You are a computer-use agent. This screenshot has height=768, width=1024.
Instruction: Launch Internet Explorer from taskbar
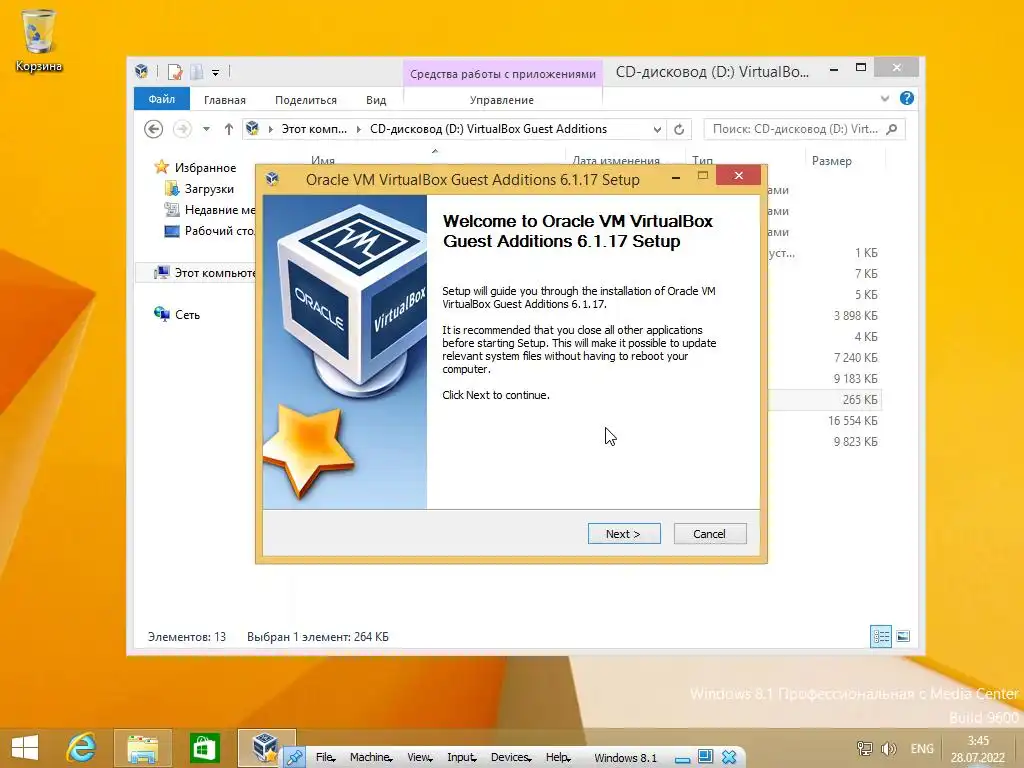pos(81,748)
